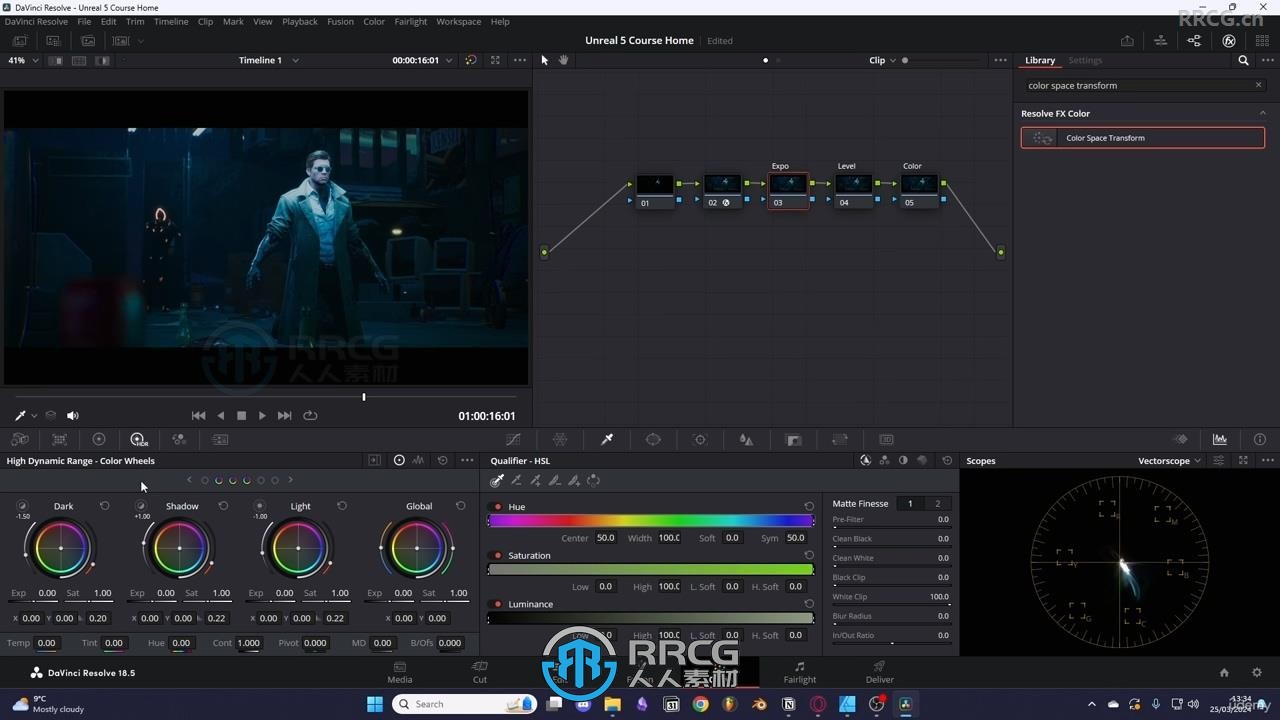Screen dimensions: 1280x720
Task: Select the Color Space Transform effect
Action: tap(1143, 138)
